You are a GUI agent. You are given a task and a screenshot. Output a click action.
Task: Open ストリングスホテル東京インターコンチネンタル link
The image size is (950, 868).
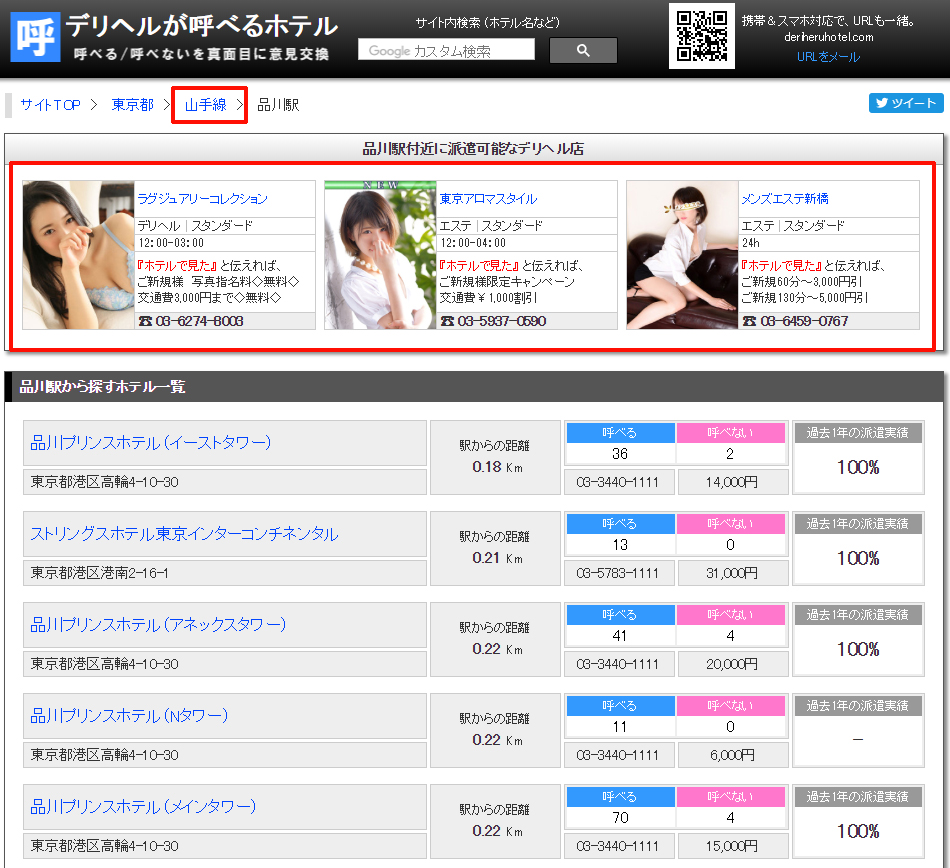point(184,534)
